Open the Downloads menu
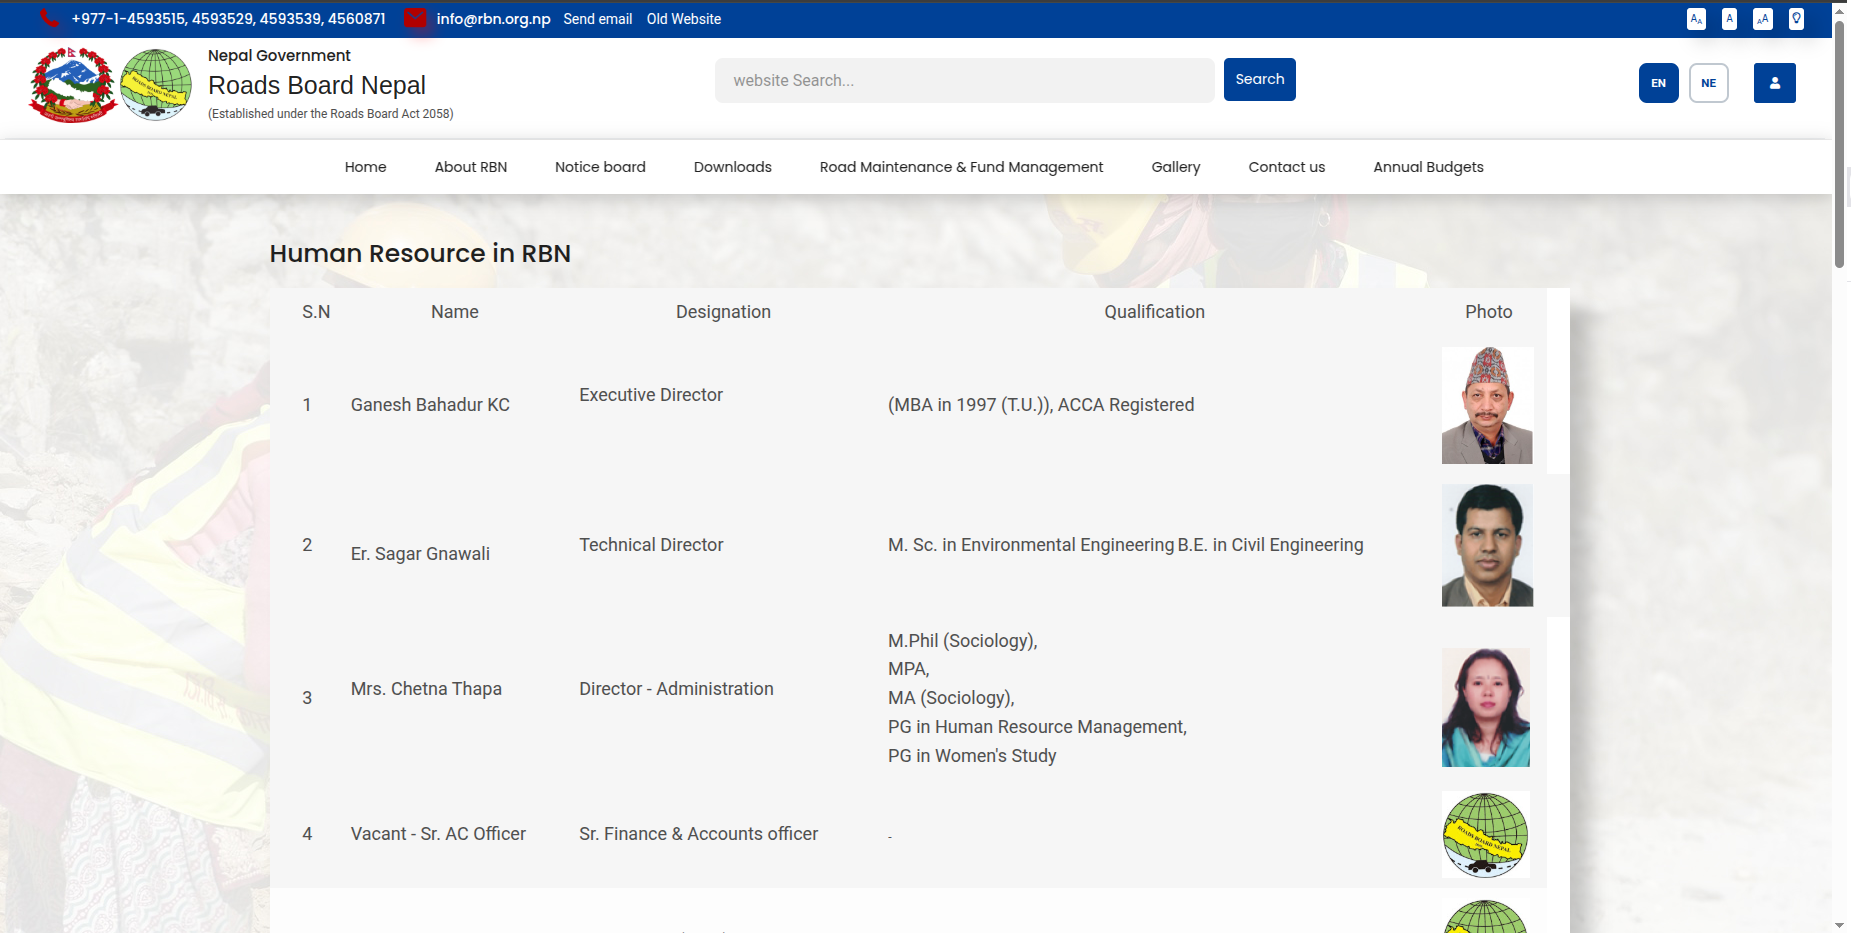This screenshot has width=1851, height=933. (732, 167)
